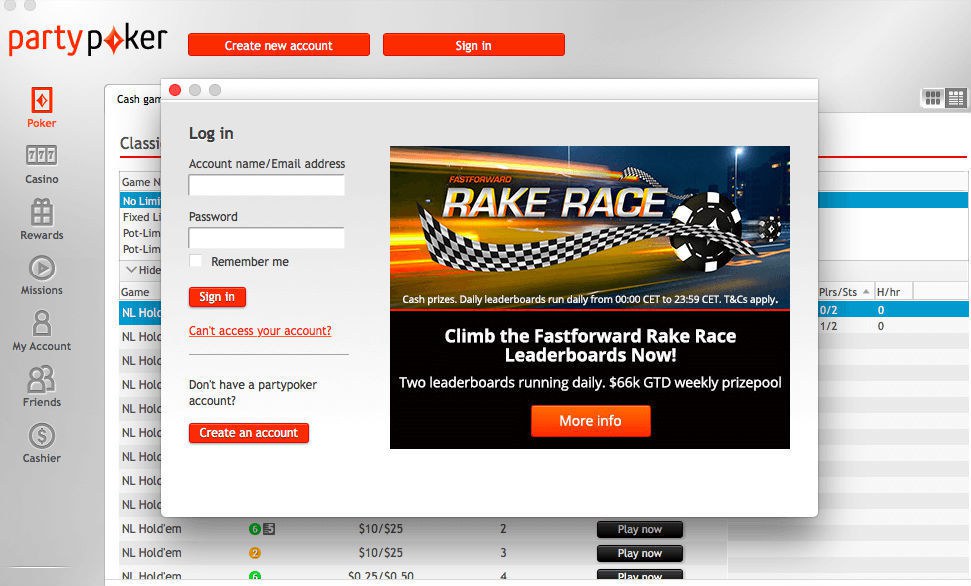Click More info on Rake Race banner

(590, 421)
